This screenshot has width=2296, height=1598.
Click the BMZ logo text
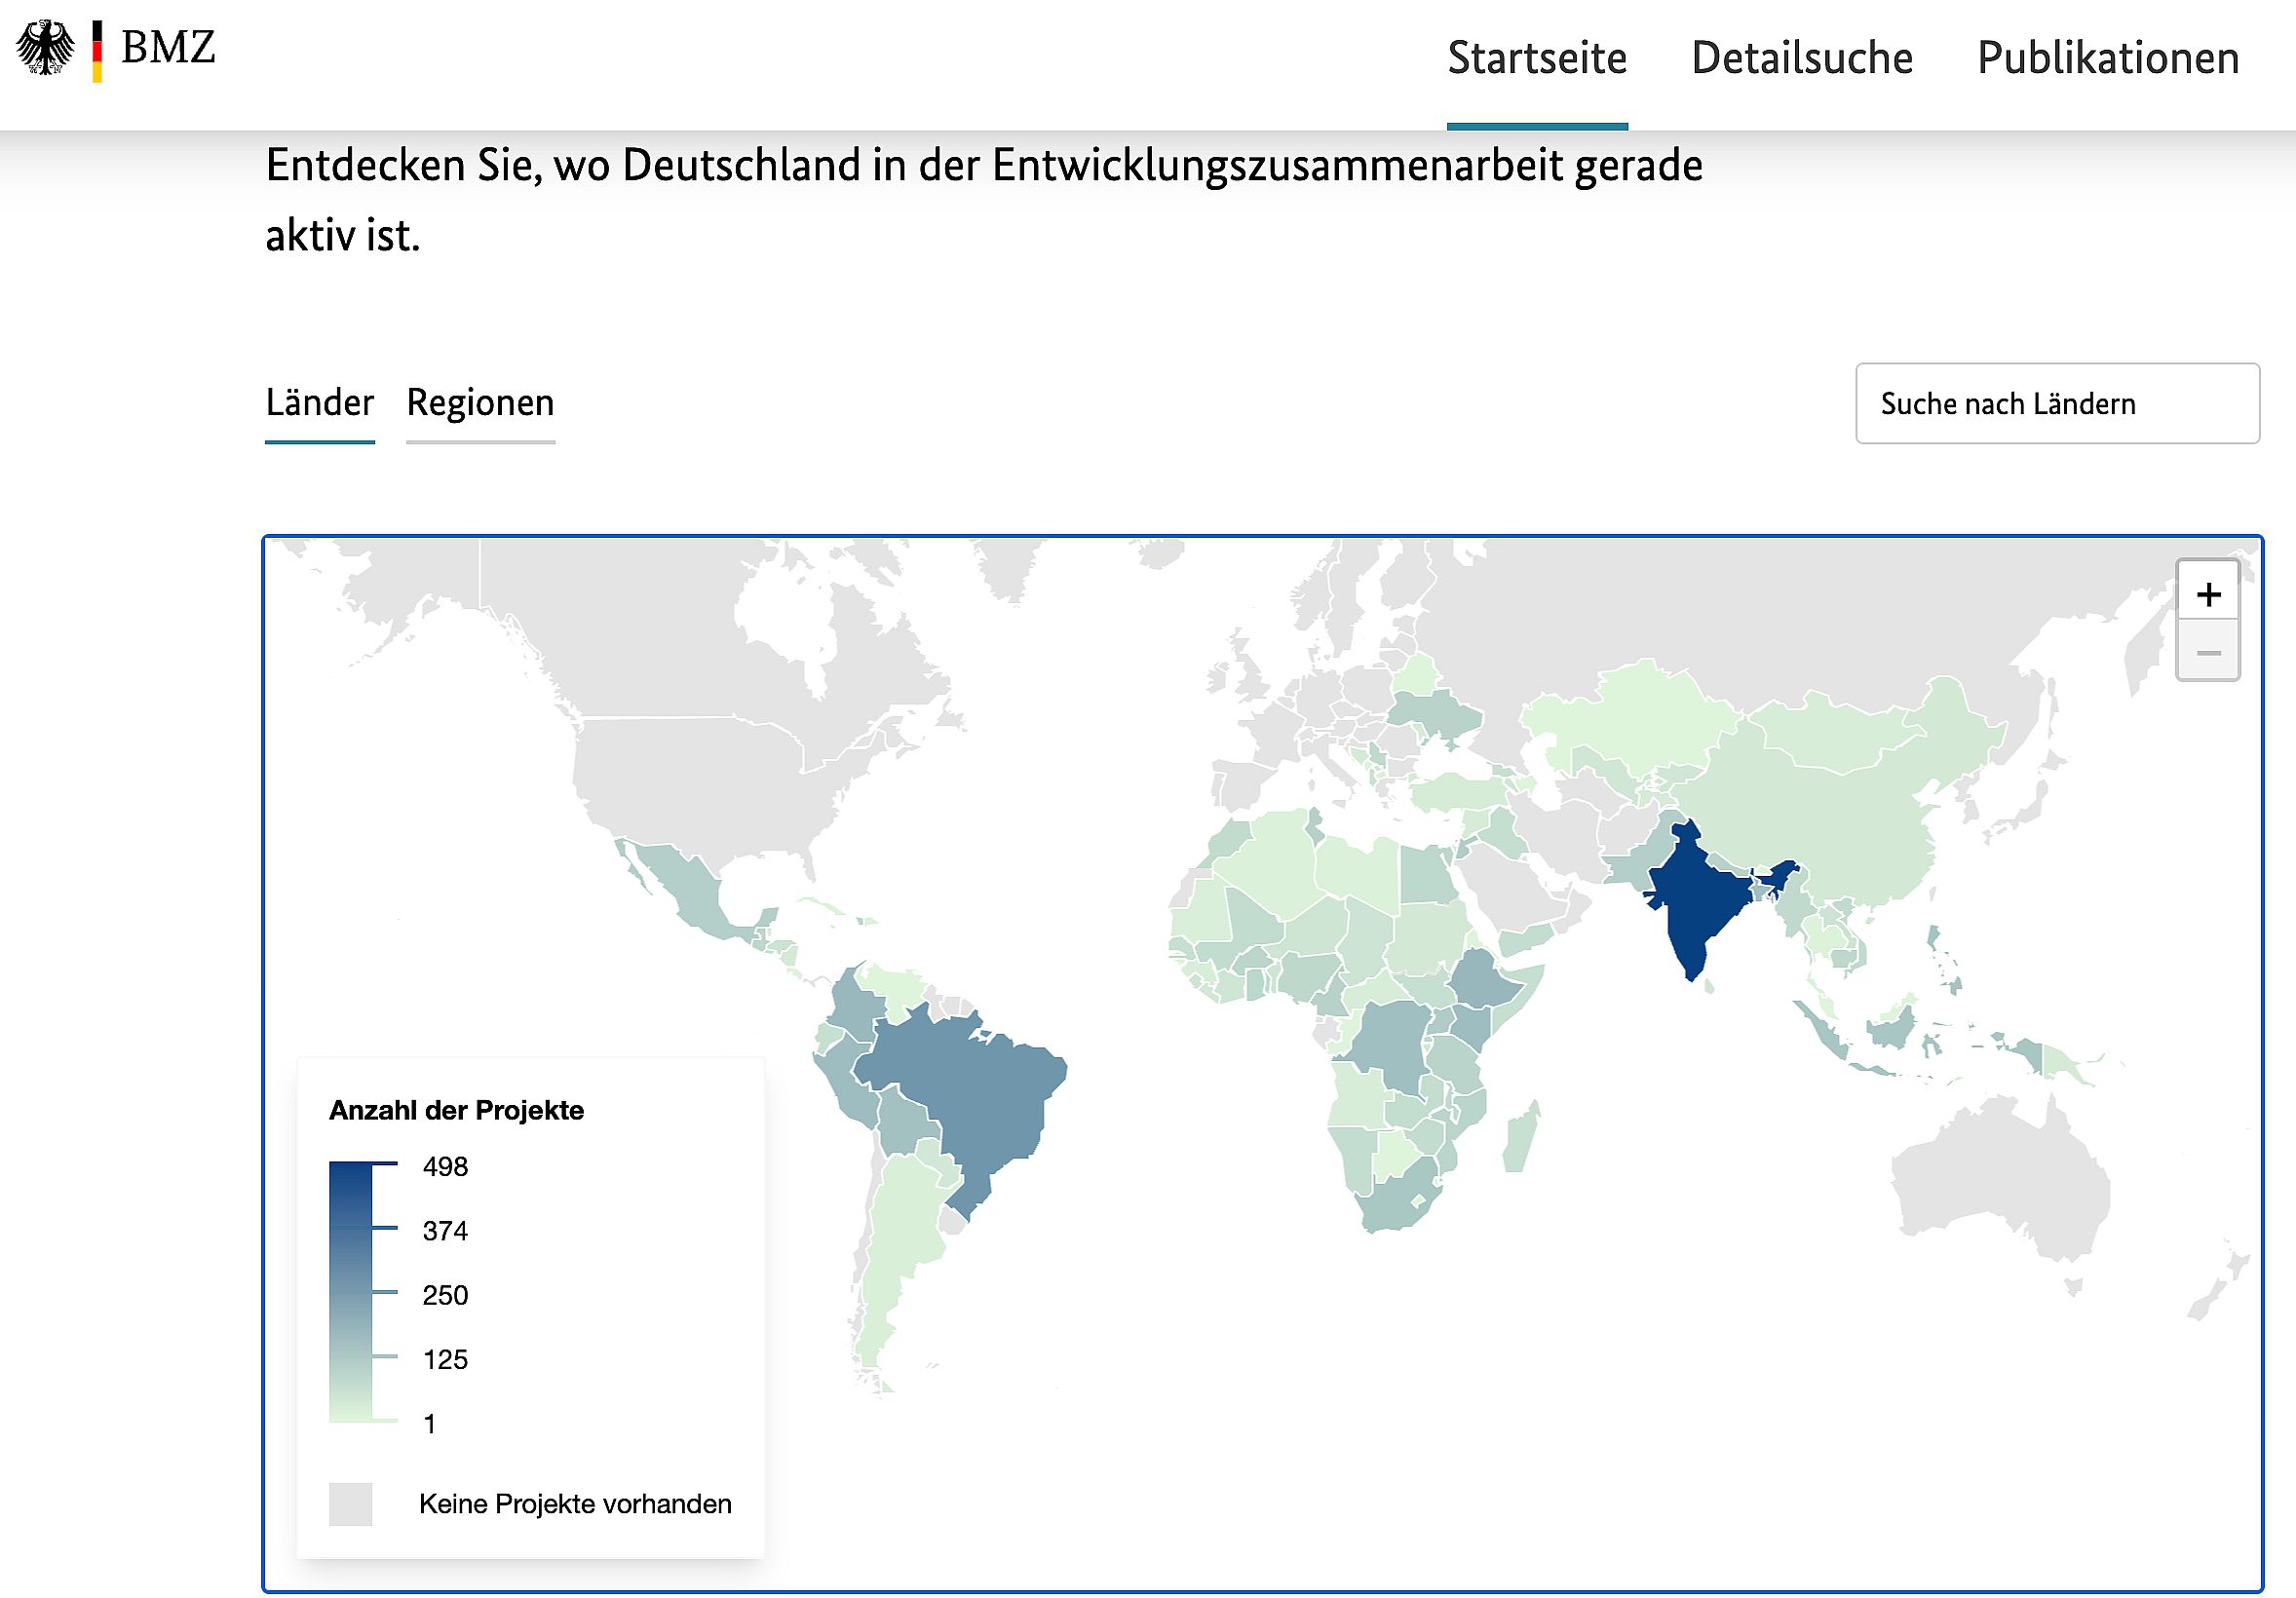168,48
